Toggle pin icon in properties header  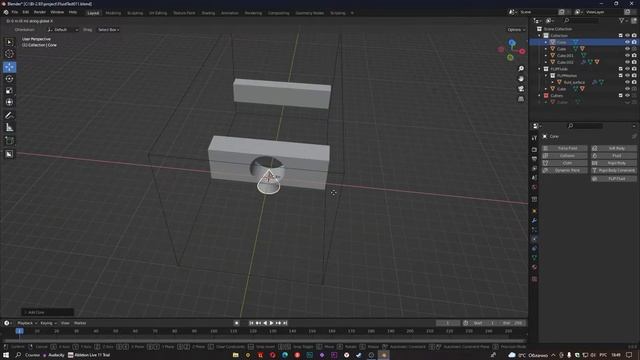(x=634, y=136)
